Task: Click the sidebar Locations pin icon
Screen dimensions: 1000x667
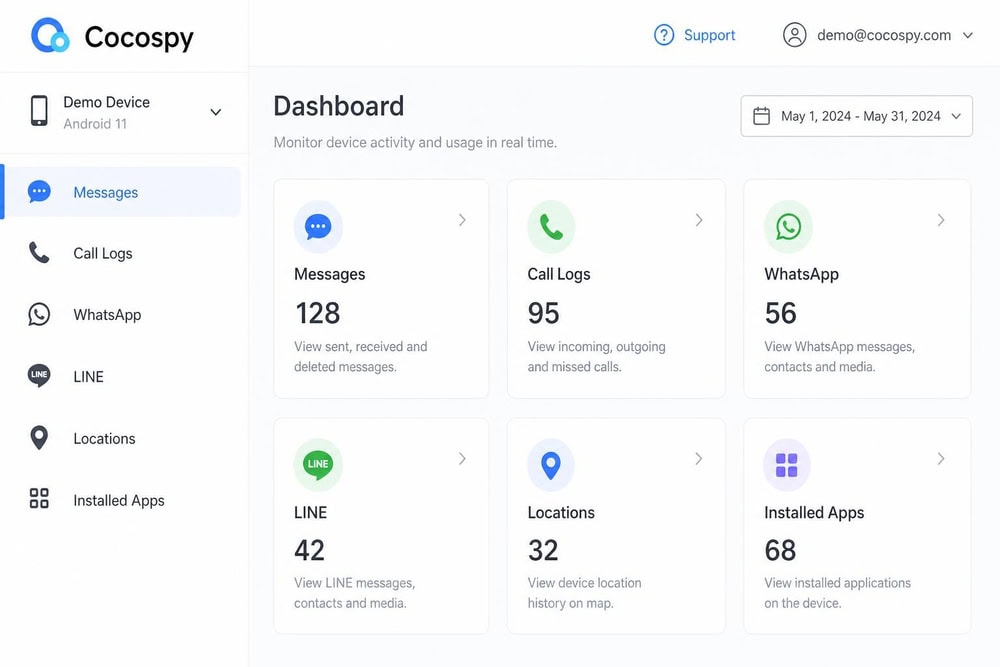Action: tap(39, 438)
